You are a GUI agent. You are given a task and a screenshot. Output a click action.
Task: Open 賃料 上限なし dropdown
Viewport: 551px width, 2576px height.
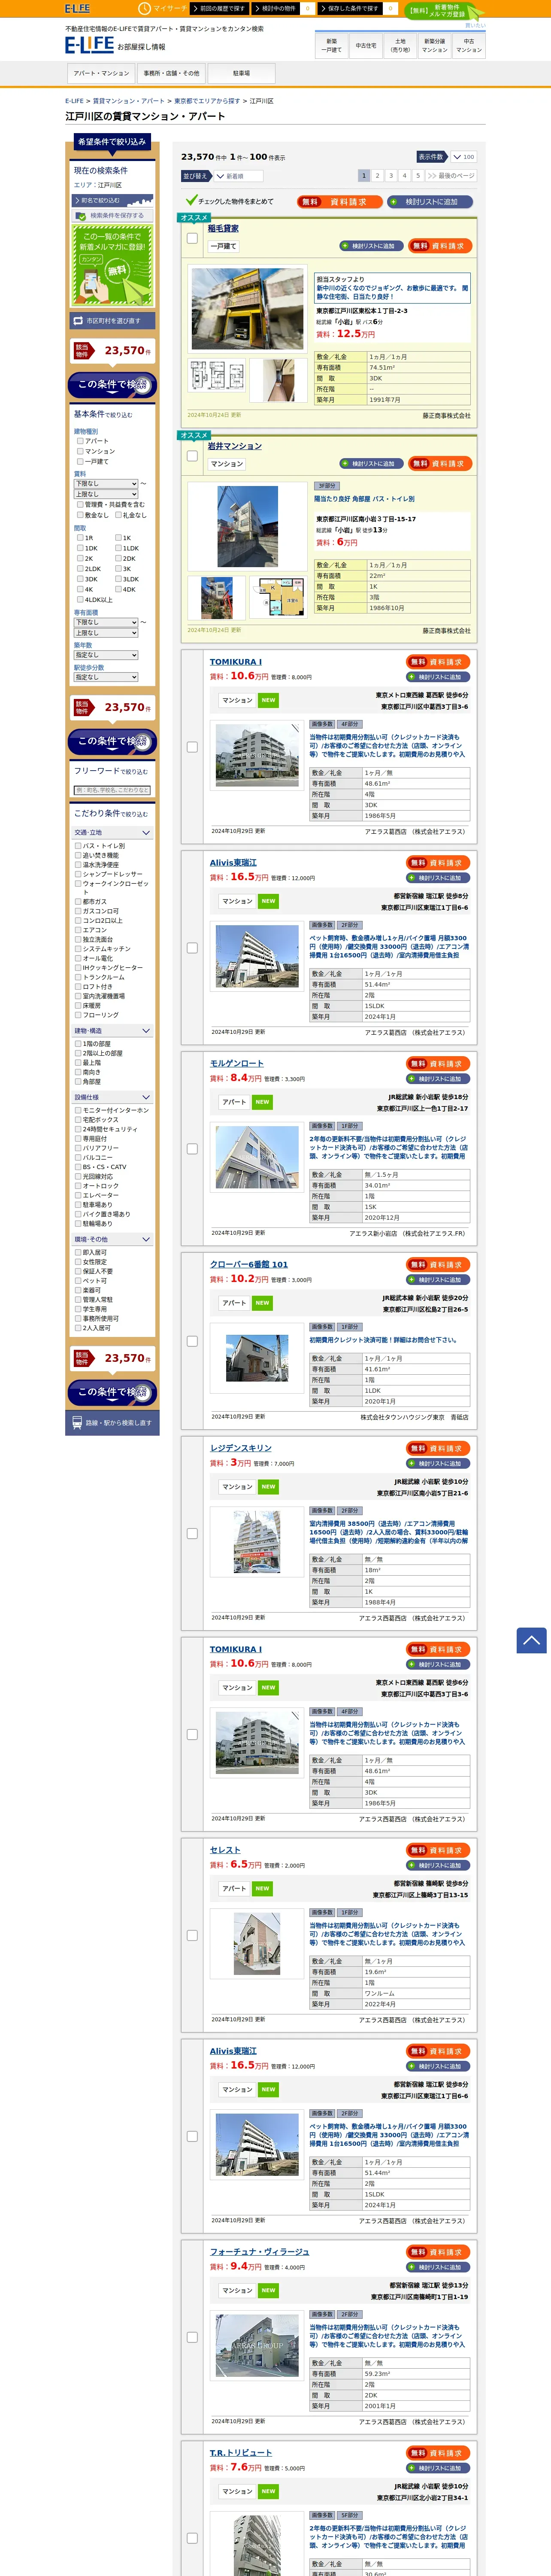pyautogui.click(x=106, y=494)
